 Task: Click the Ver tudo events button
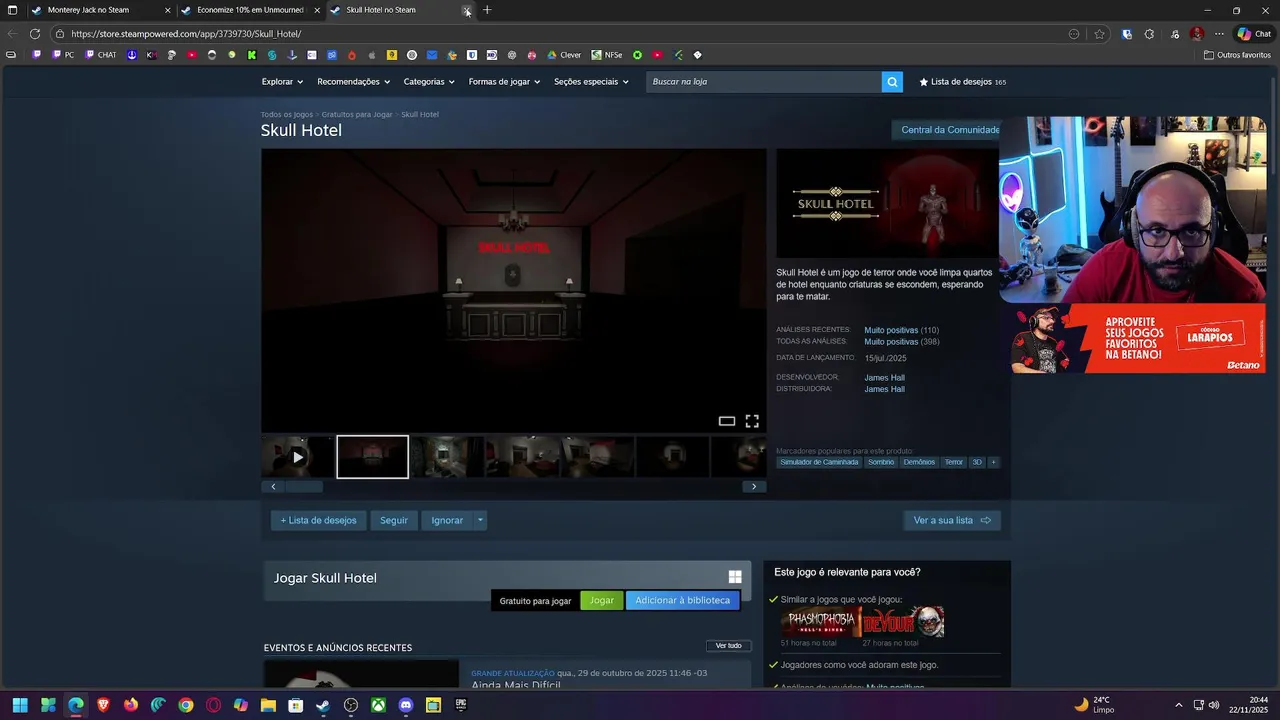click(728, 646)
